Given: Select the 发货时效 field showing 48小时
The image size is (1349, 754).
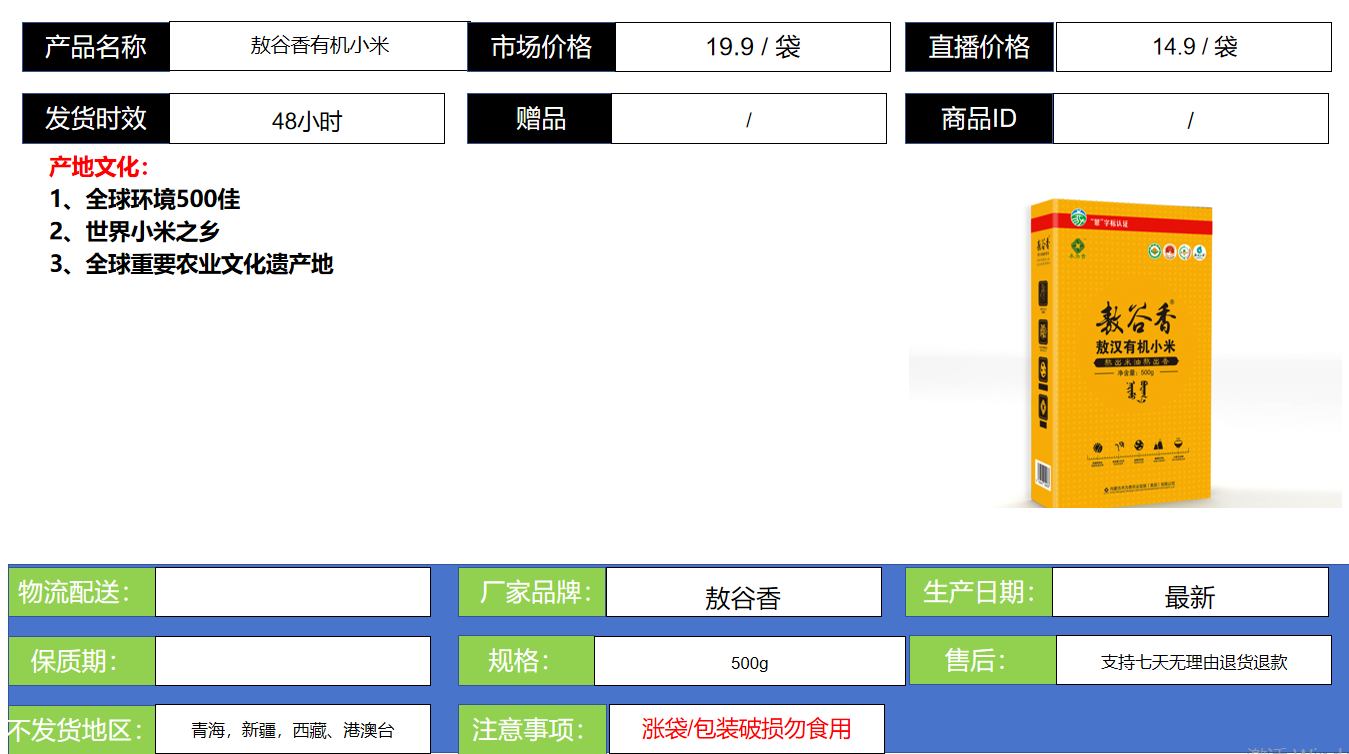Looking at the screenshot, I should [306, 120].
